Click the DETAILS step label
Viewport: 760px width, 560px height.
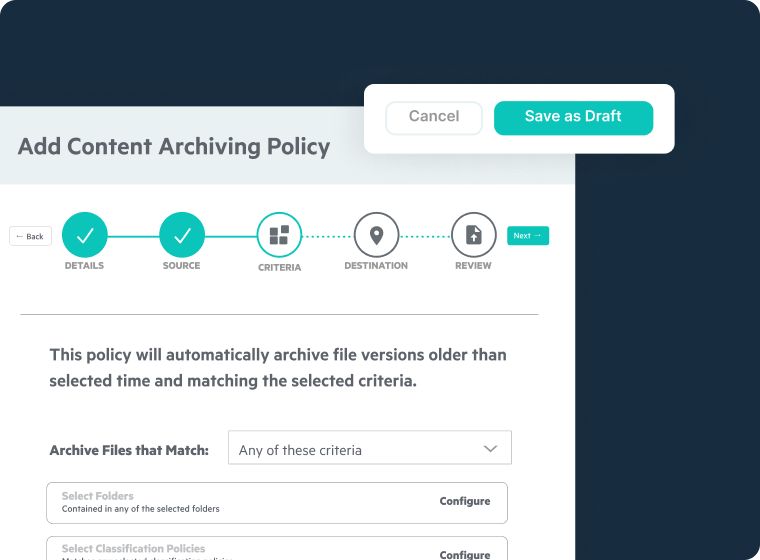pyautogui.click(x=85, y=266)
